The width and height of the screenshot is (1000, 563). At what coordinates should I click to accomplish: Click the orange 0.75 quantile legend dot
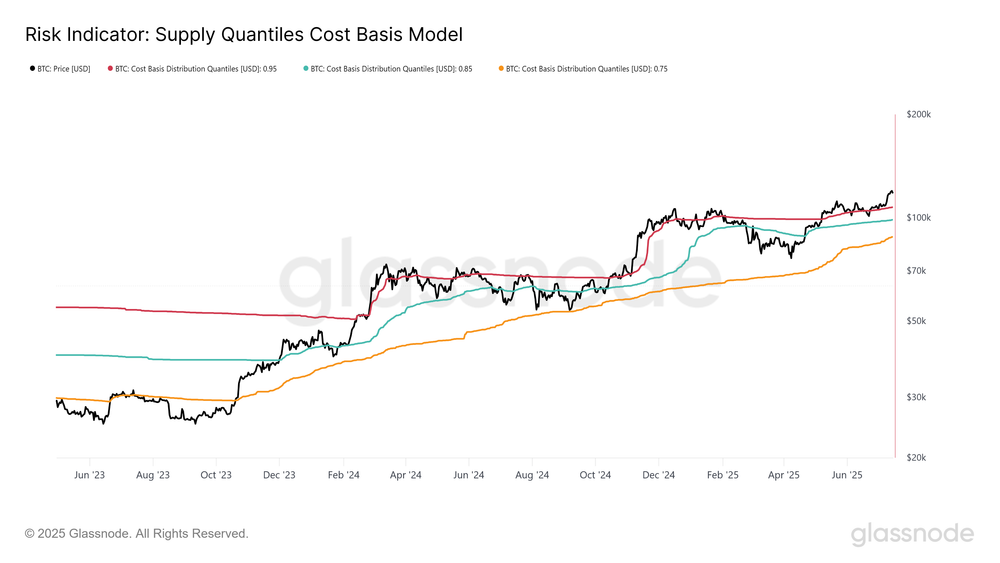[501, 68]
